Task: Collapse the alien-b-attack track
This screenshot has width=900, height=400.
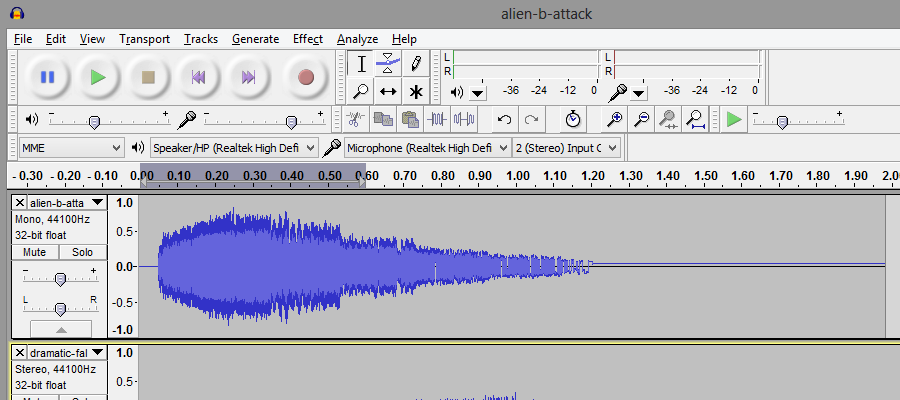Action: pyautogui.click(x=60, y=329)
